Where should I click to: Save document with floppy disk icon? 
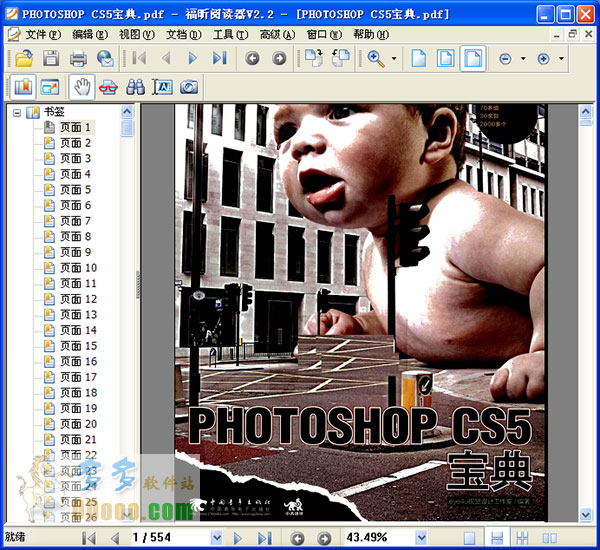(51, 59)
